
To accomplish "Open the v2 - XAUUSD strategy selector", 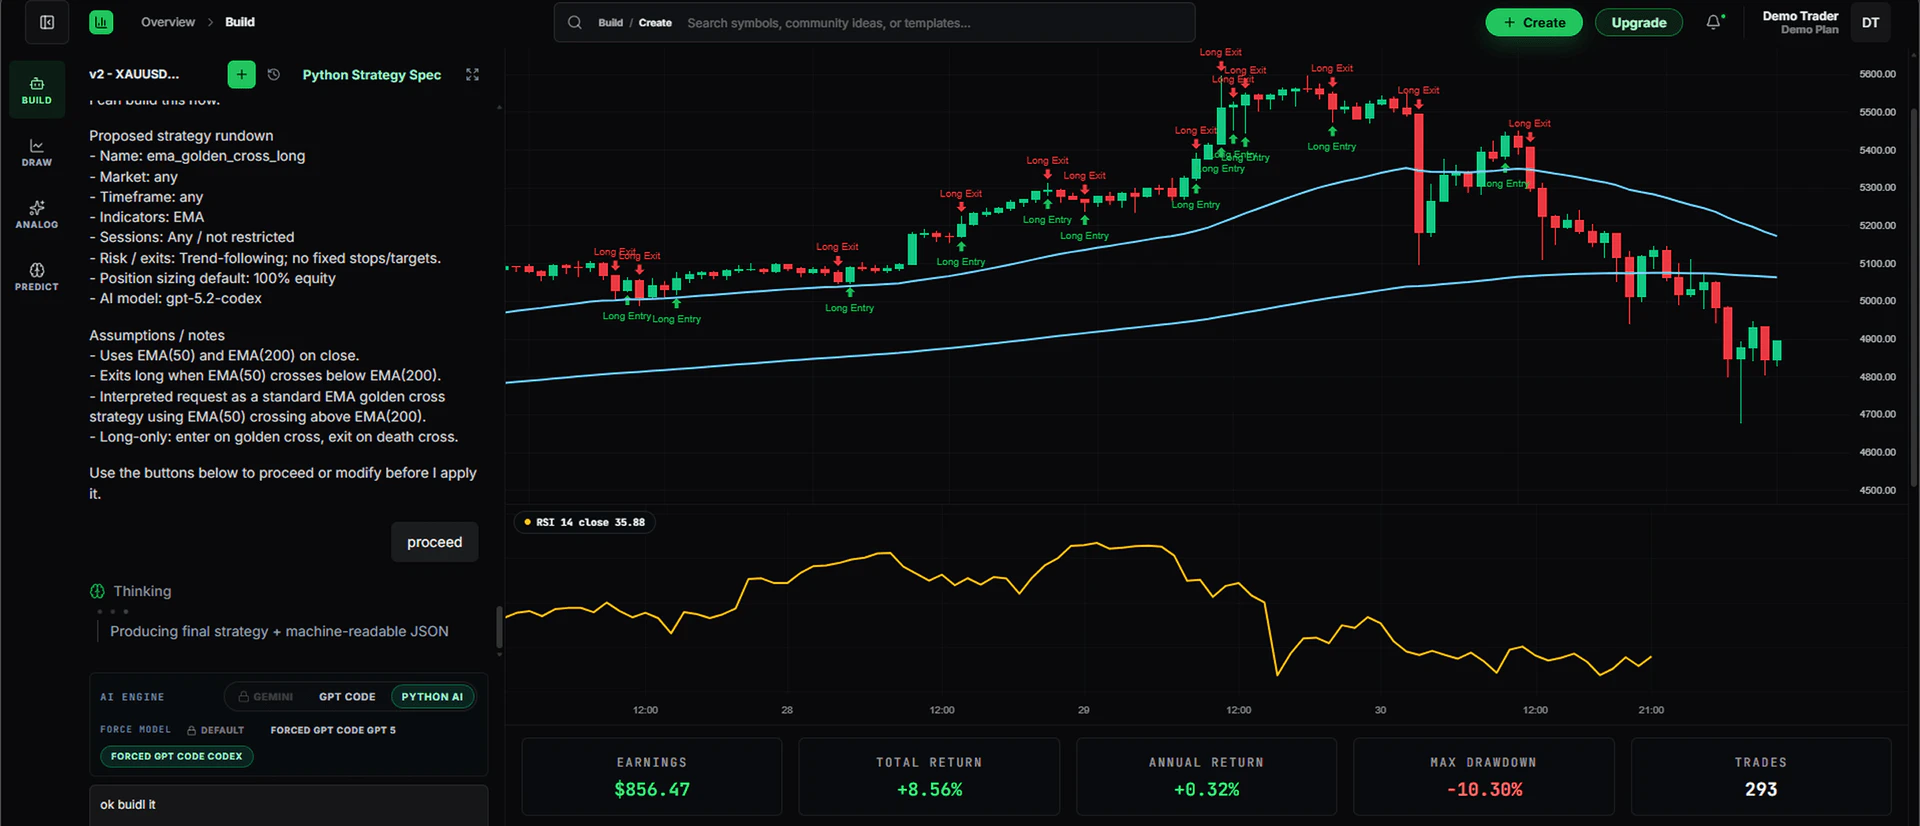I will (x=134, y=74).
